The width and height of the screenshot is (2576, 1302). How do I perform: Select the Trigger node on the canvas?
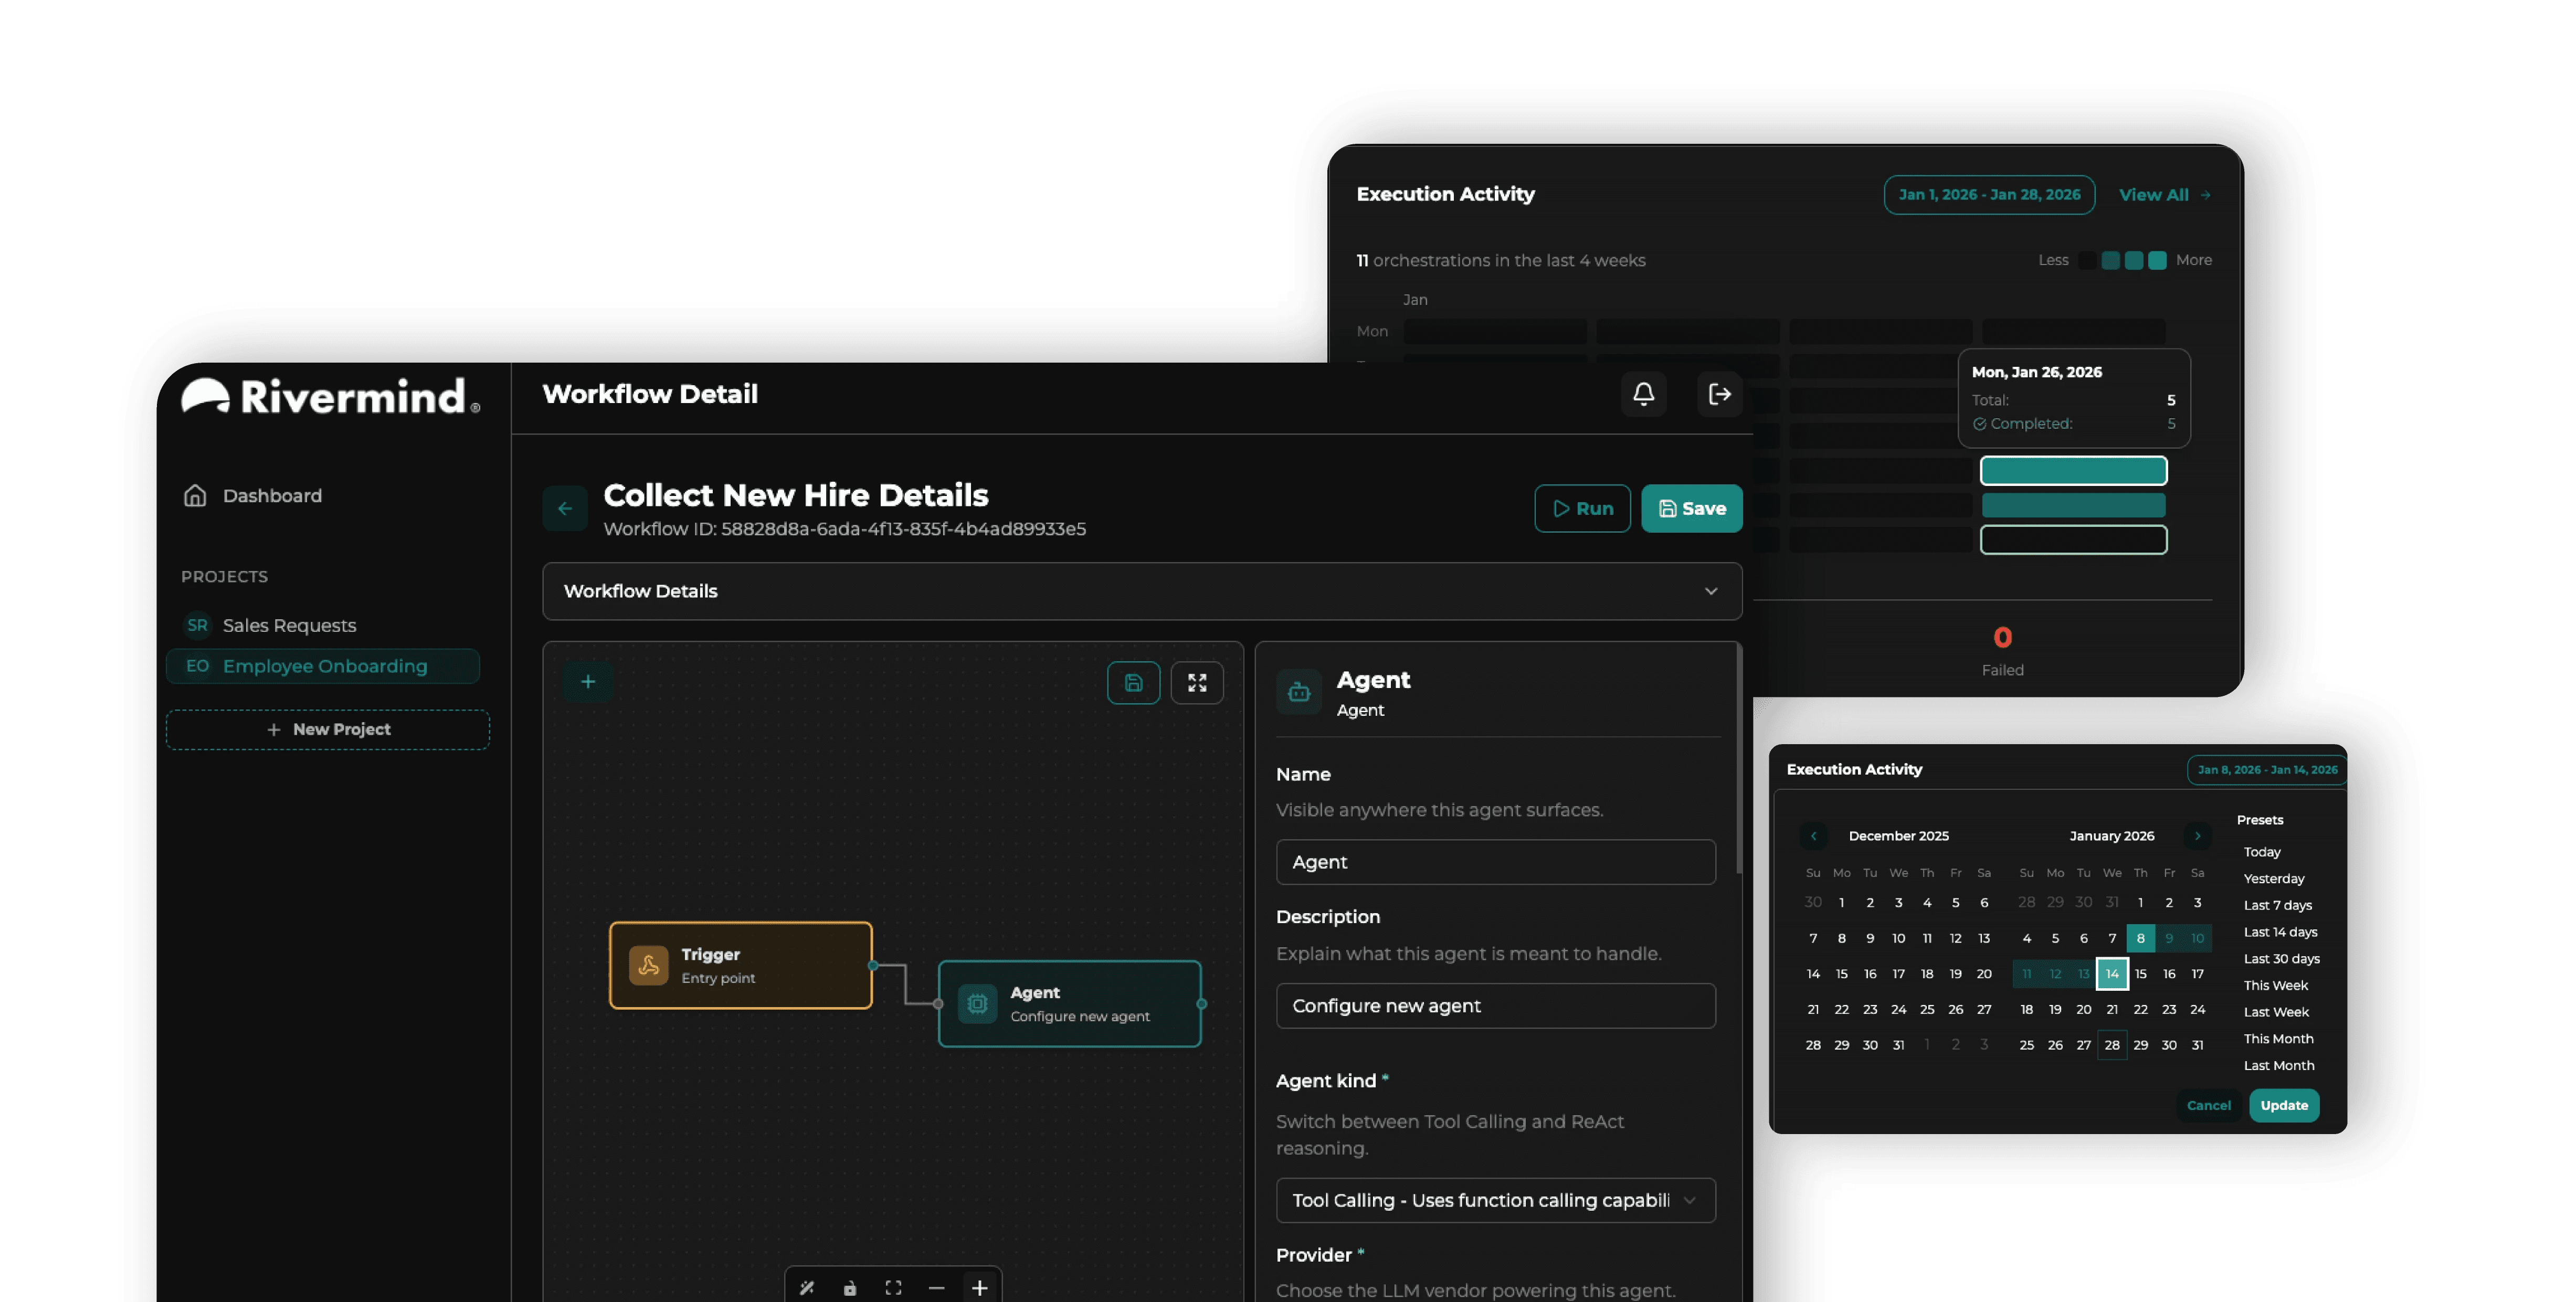[x=740, y=965]
